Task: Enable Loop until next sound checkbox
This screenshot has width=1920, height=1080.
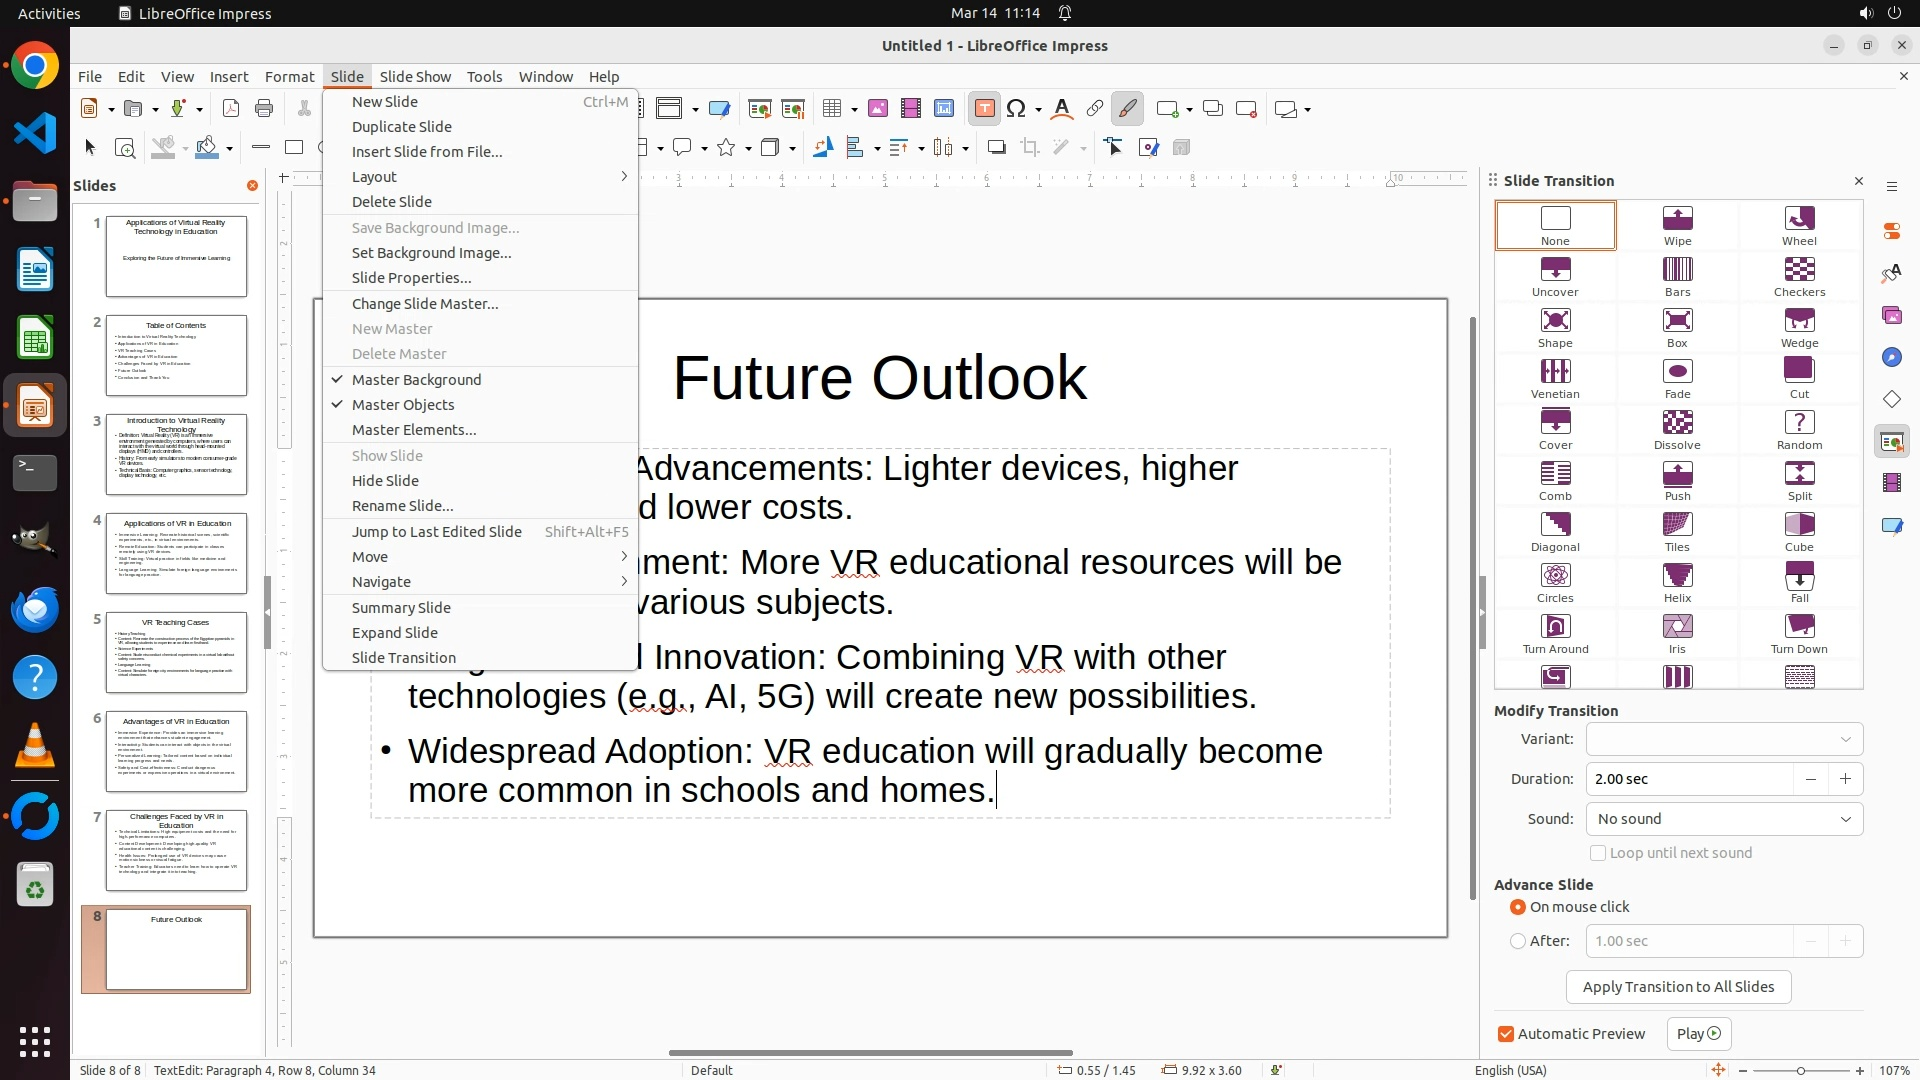Action: [x=1597, y=853]
